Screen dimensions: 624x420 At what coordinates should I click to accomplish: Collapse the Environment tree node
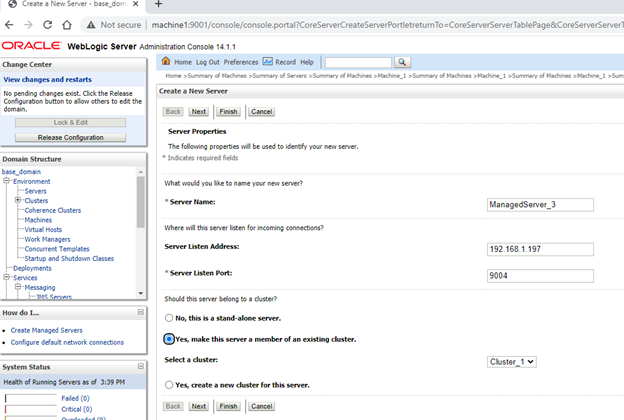click(6, 181)
